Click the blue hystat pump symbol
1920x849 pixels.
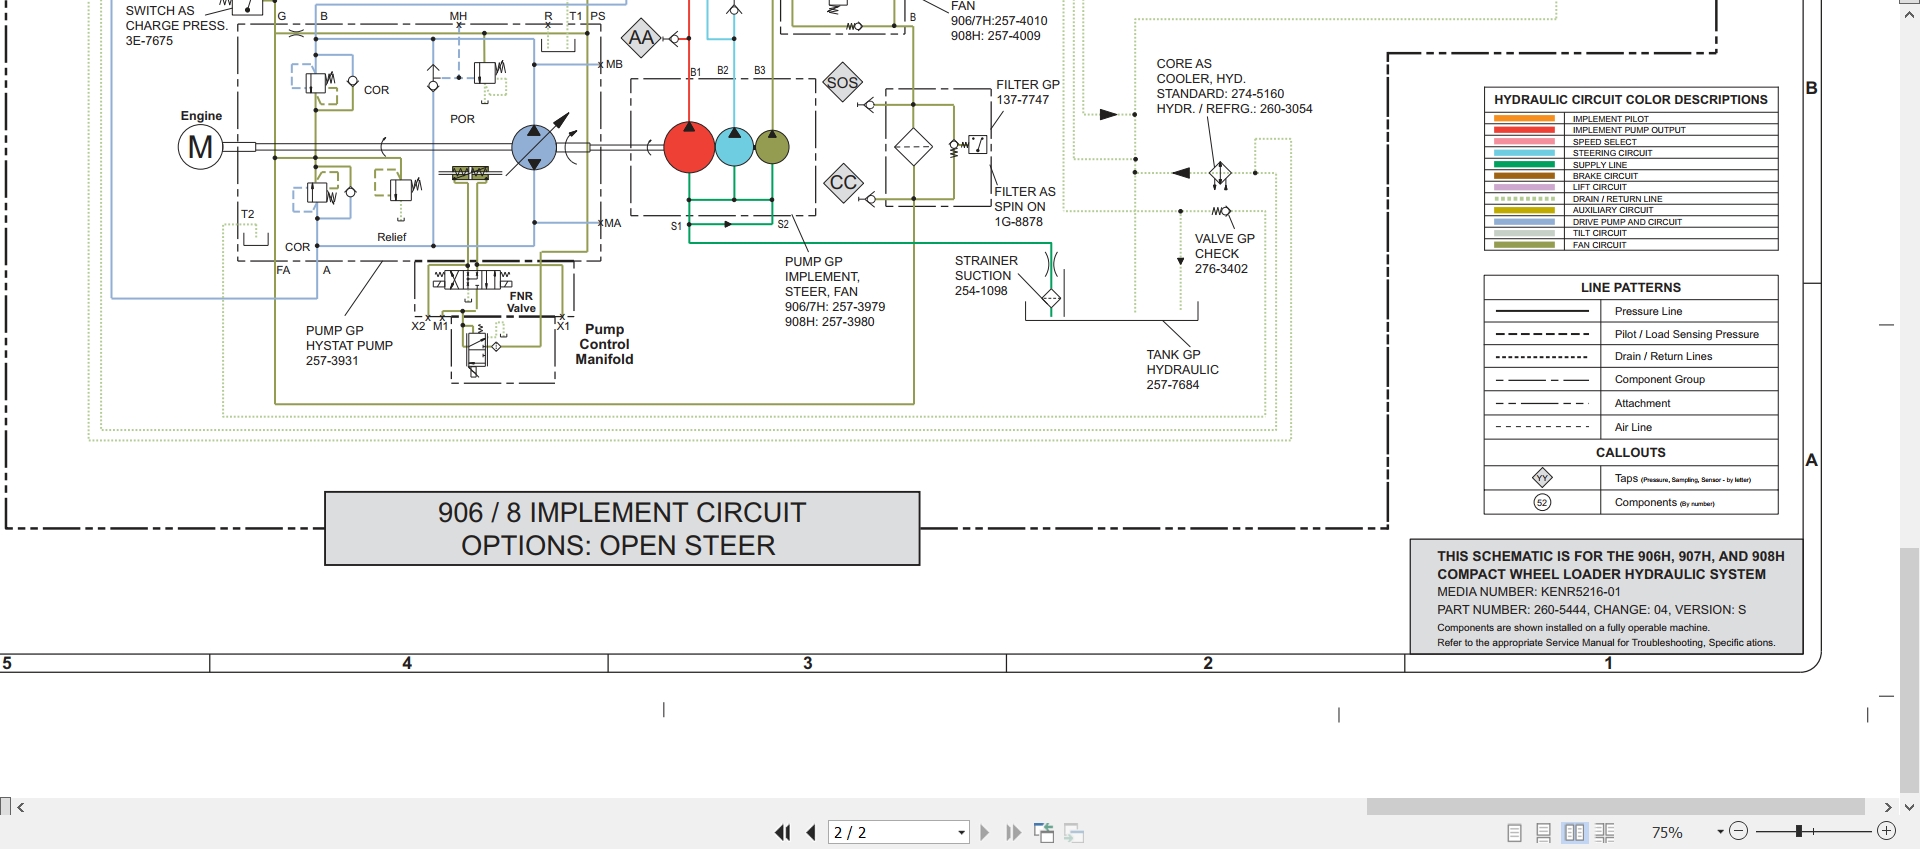(534, 147)
